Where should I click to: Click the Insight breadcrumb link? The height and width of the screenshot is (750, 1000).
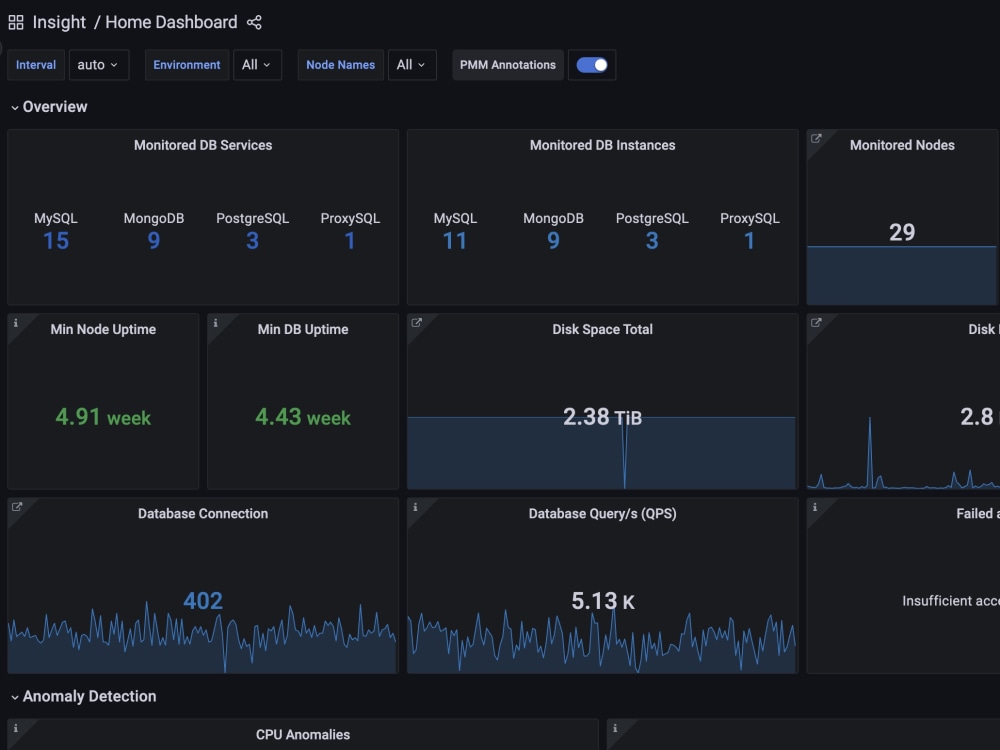tap(59, 22)
